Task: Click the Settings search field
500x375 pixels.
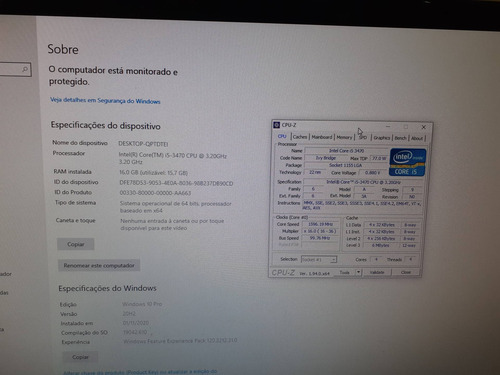Action: [14, 69]
